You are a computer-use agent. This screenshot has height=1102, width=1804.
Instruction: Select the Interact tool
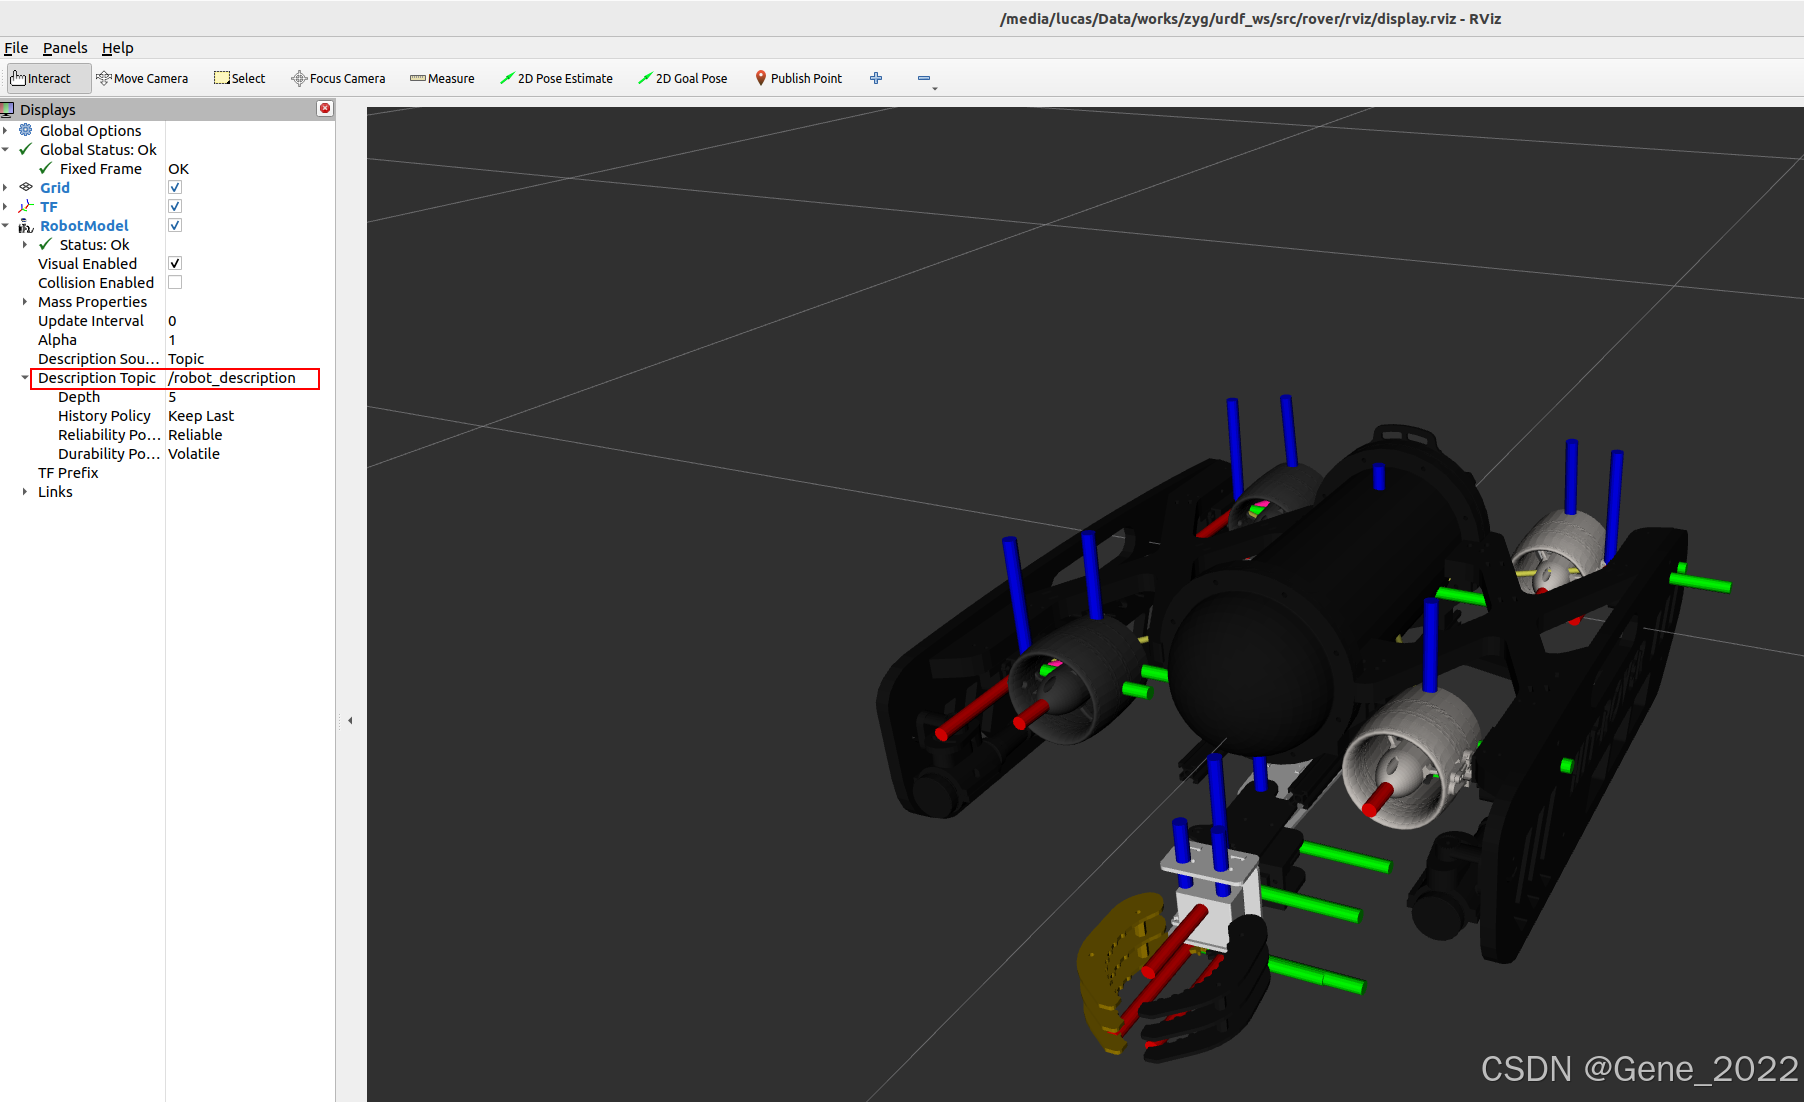[47, 78]
